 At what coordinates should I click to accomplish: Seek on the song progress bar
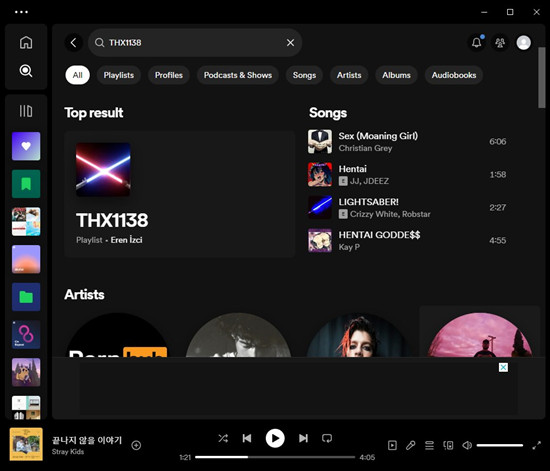coord(275,457)
